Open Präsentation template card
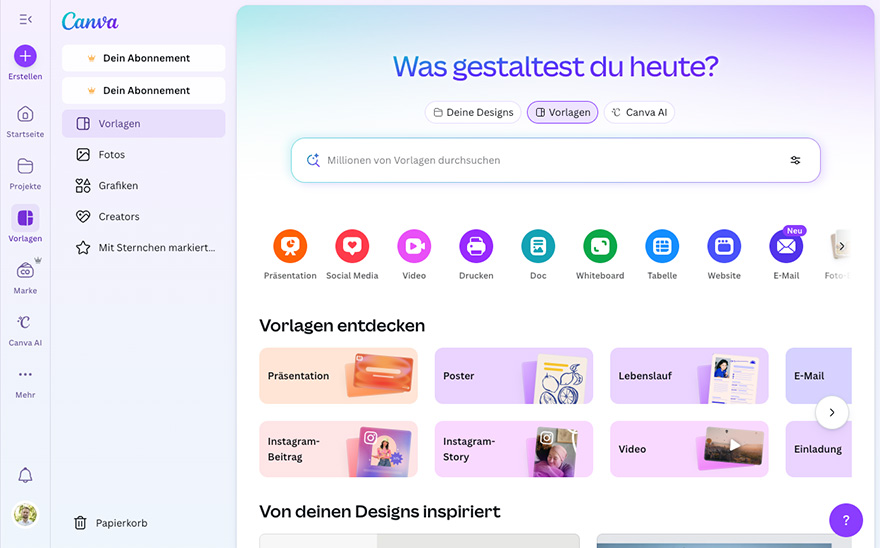Screen dimensions: 880x548 tap(338, 376)
